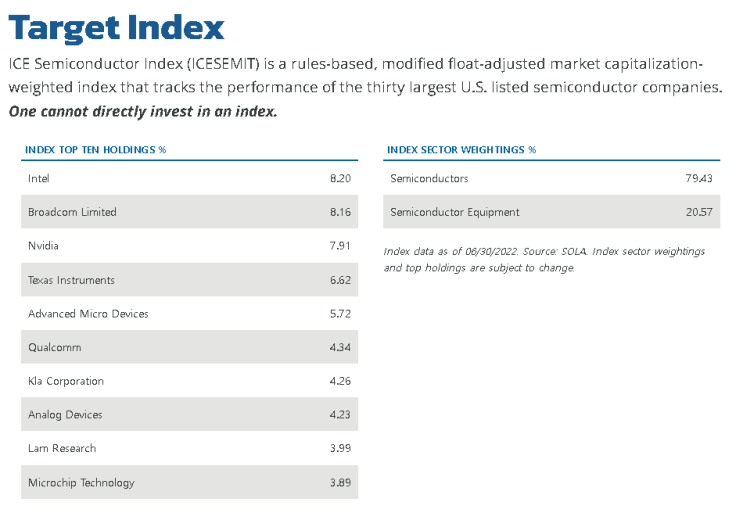Screen dimensions: 743x513
Task: Click the Semiconductors sector row
Action: click(x=552, y=178)
